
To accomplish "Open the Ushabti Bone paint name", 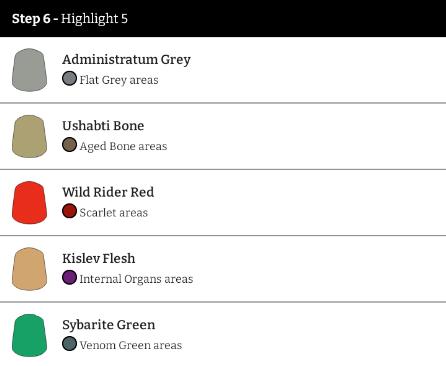I will (x=103, y=126).
